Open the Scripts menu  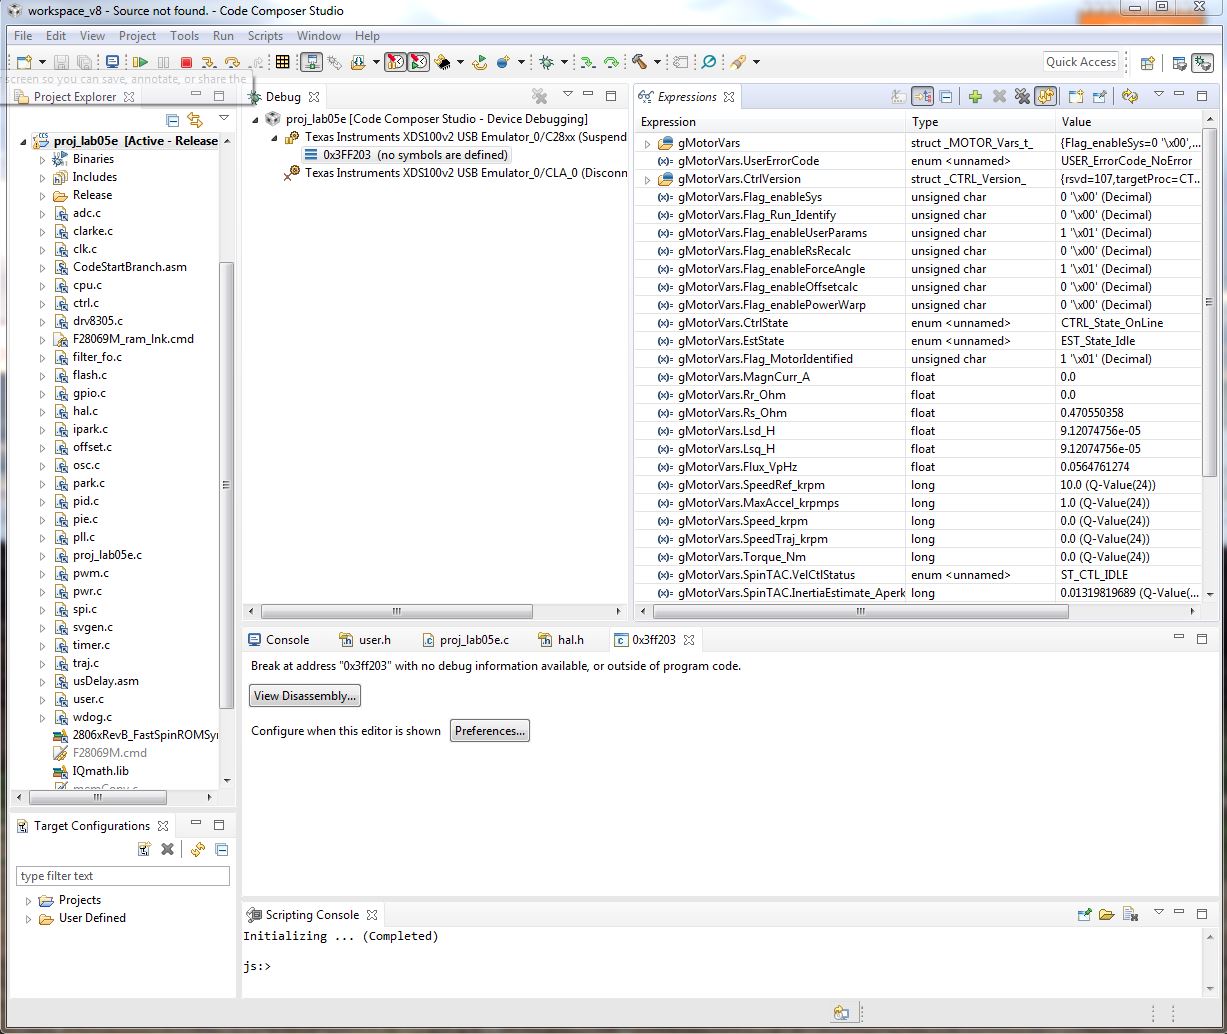265,35
